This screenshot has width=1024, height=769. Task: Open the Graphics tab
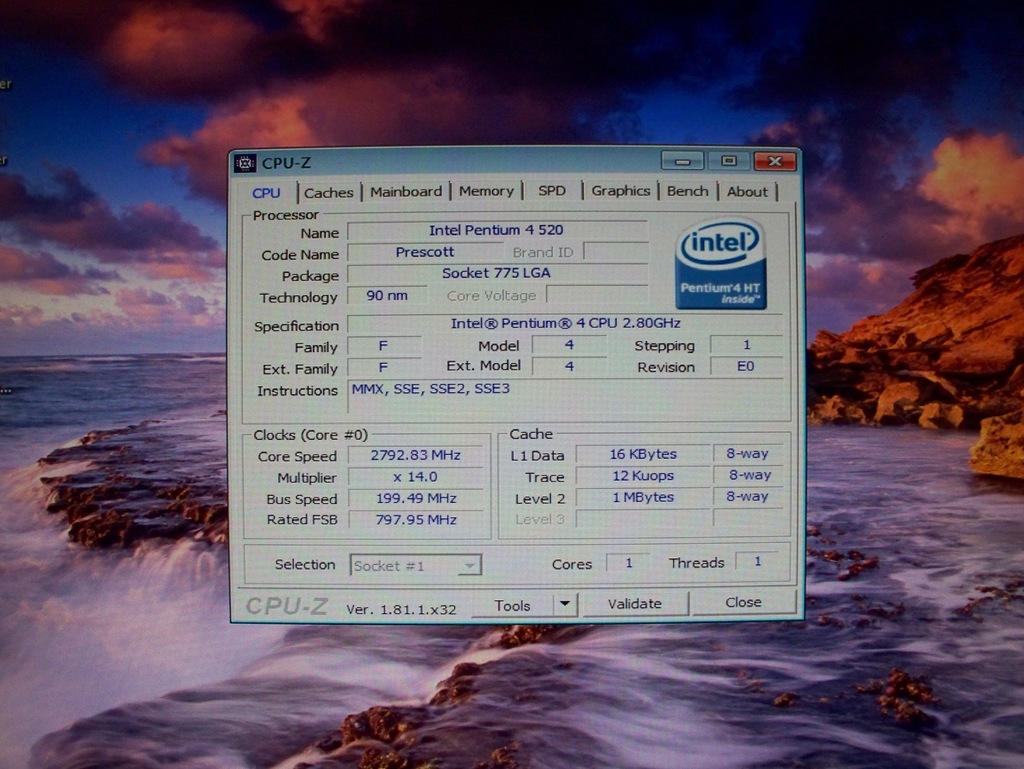coord(621,191)
